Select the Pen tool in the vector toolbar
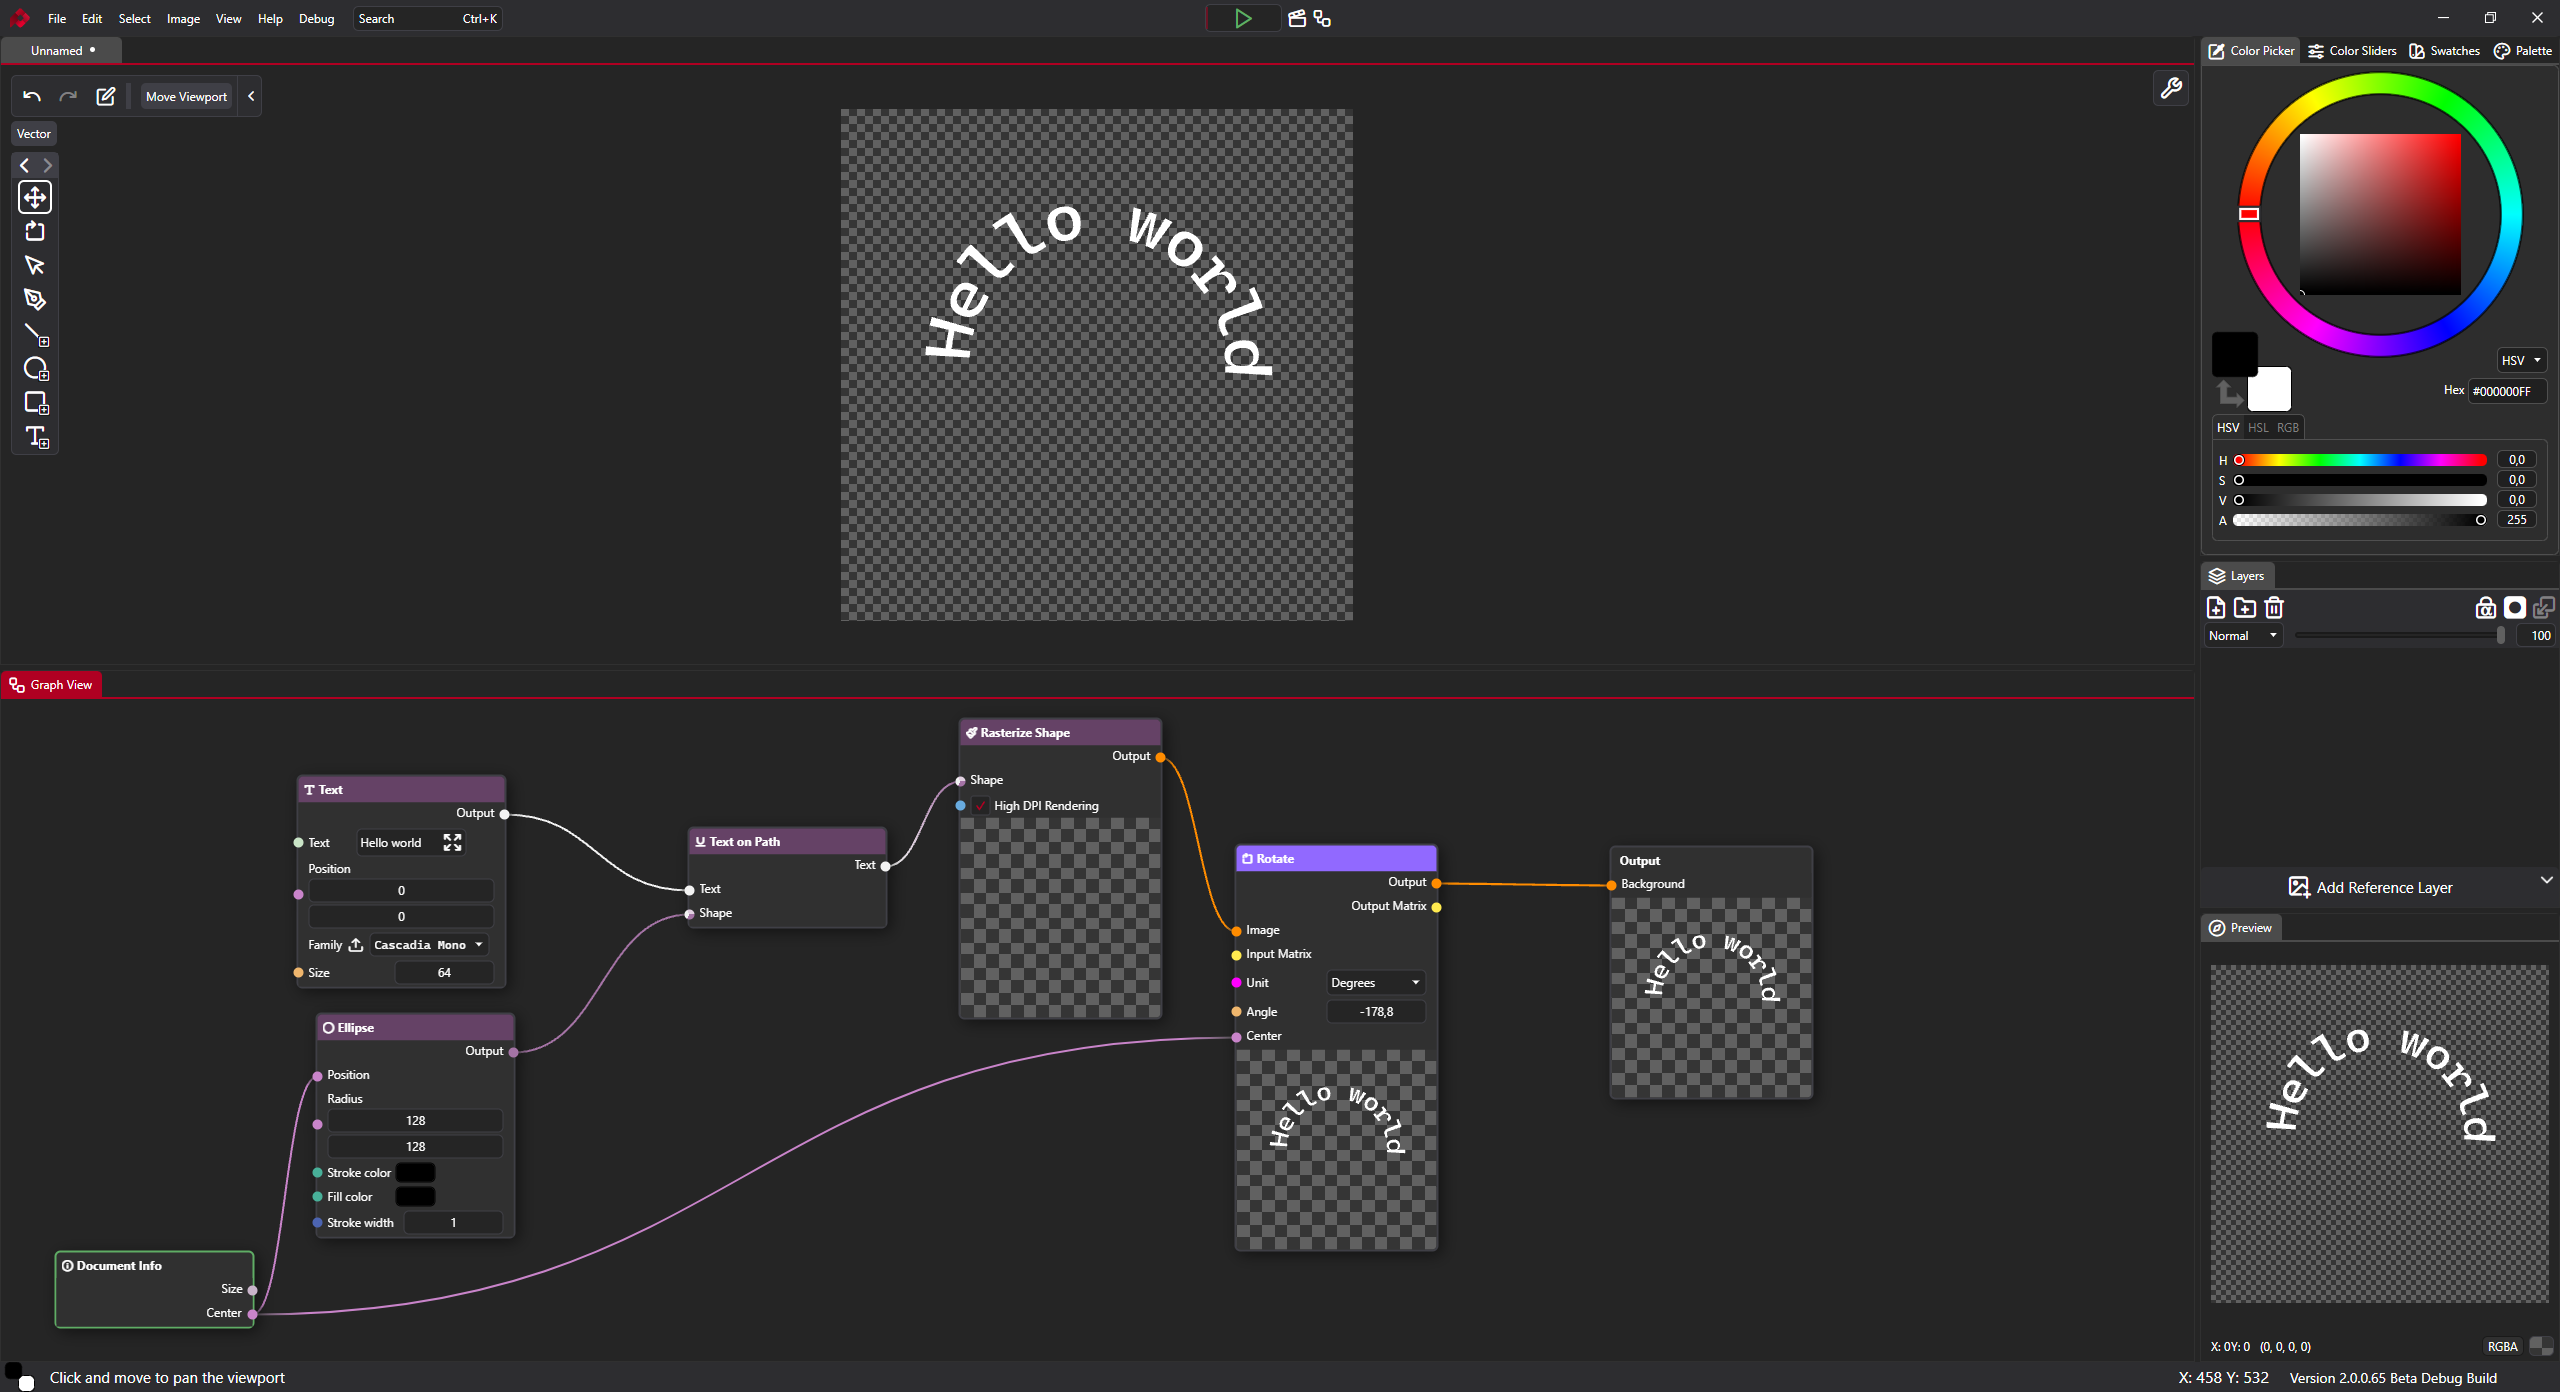Viewport: 2560px width, 1392px height. point(35,299)
